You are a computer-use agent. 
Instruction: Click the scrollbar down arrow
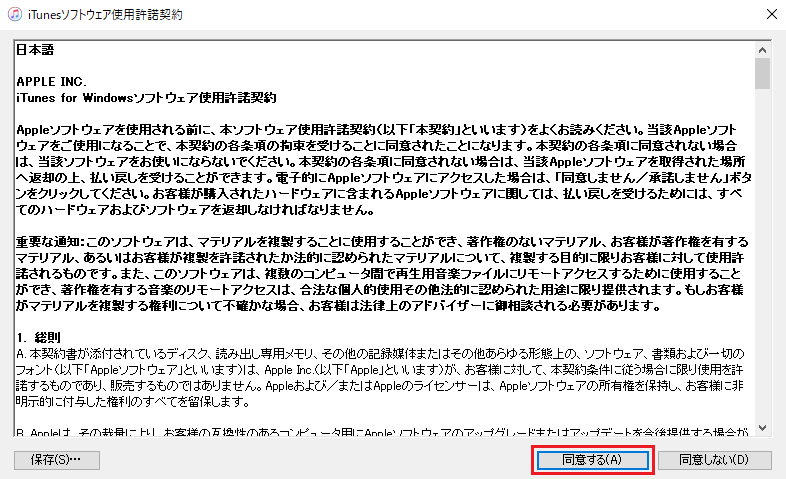pos(762,428)
